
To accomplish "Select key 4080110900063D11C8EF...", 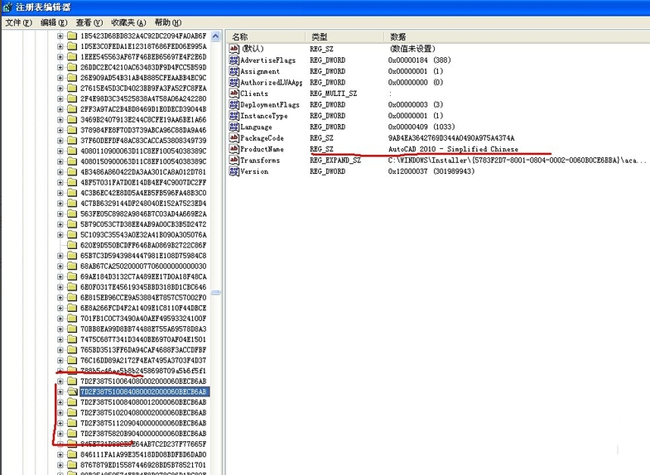I will (x=143, y=151).
